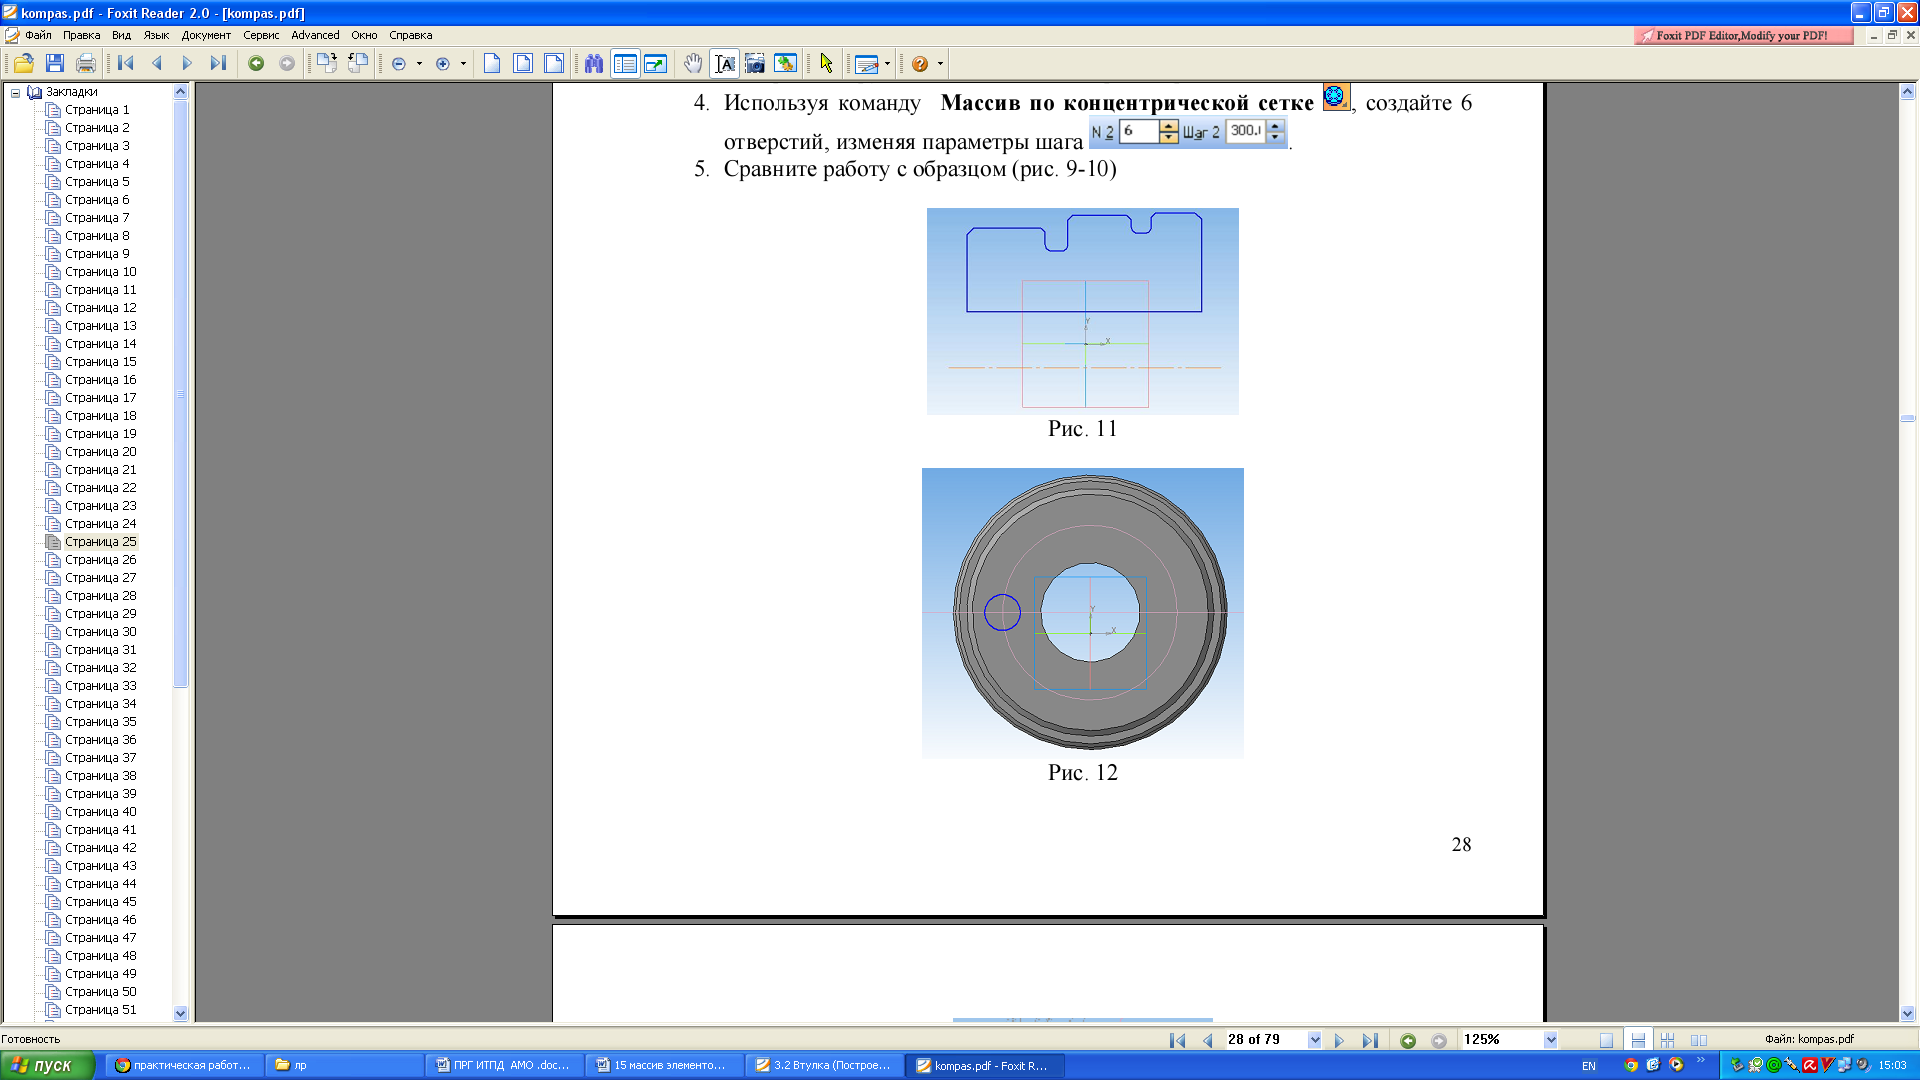Open typewriter tool dropdown arrow

[887, 64]
